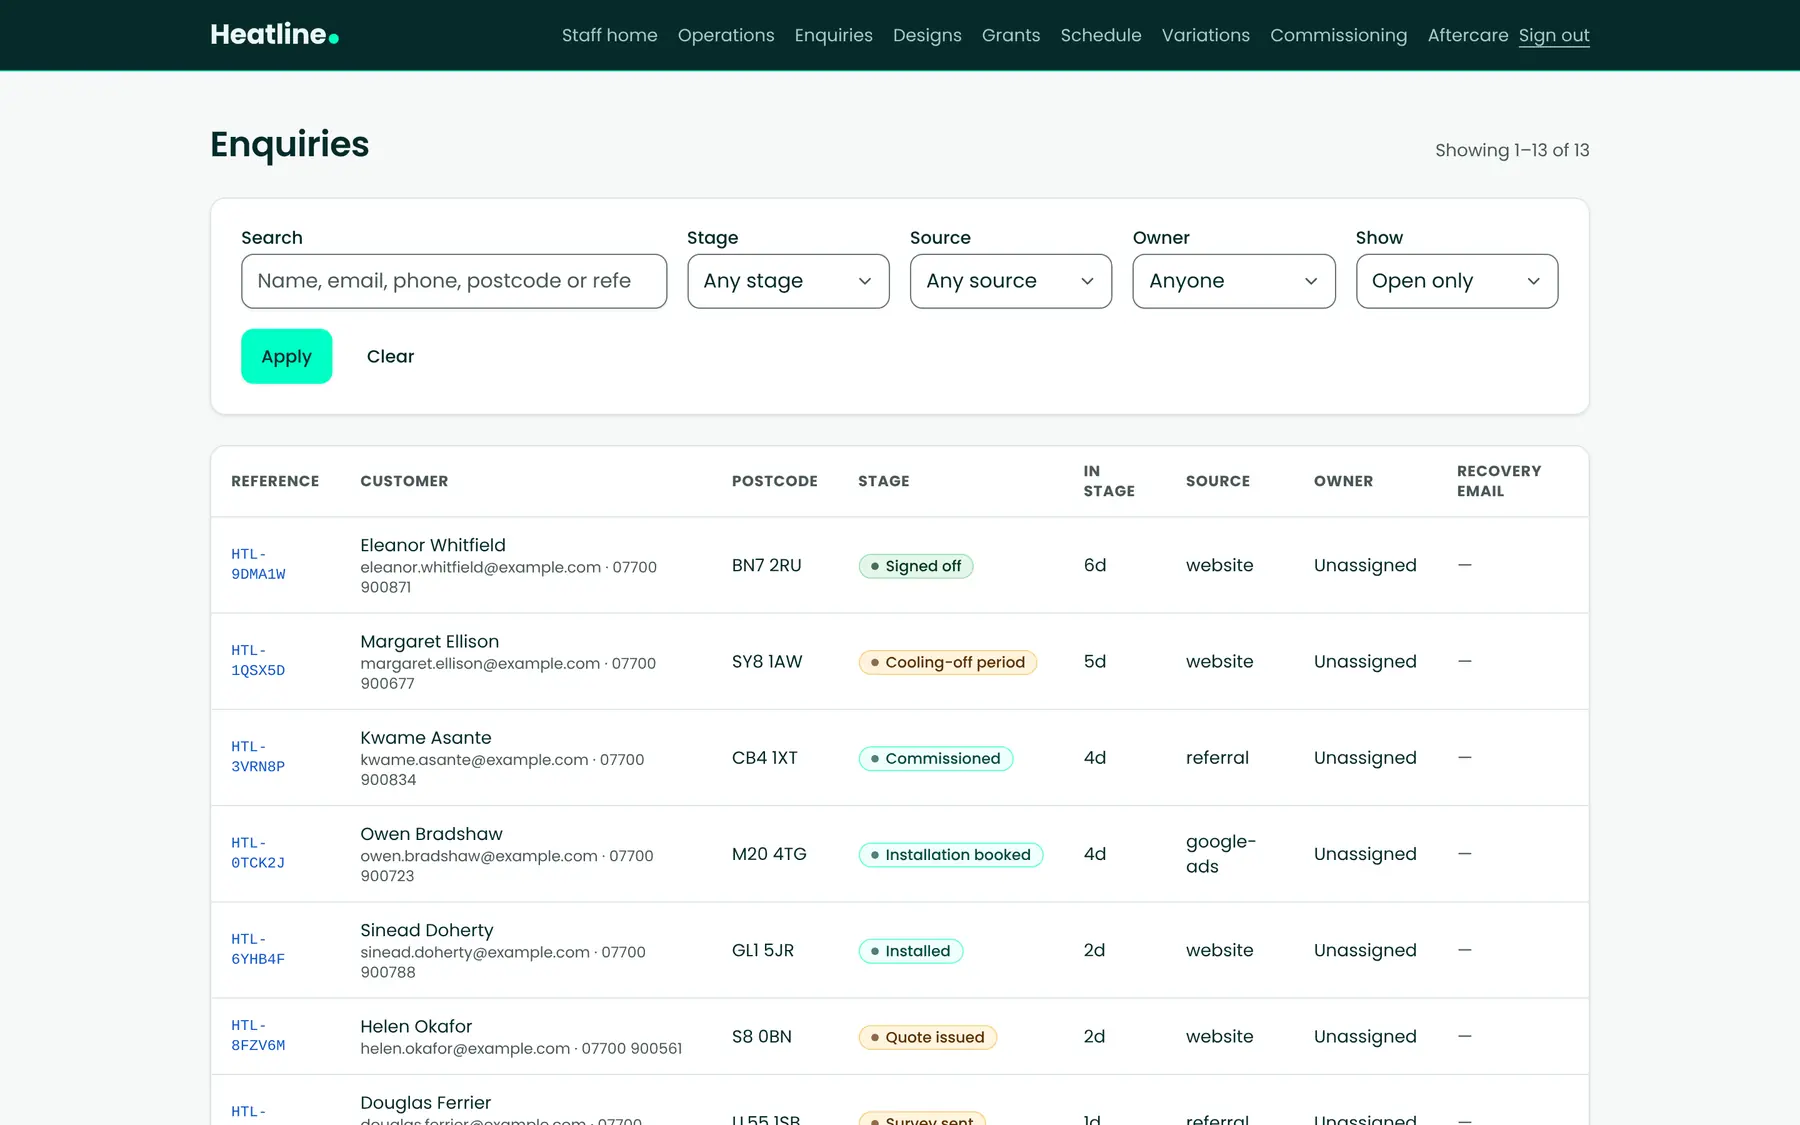Open enquiry reference HTL-0TCK2J
The image size is (1800, 1125).
point(258,853)
